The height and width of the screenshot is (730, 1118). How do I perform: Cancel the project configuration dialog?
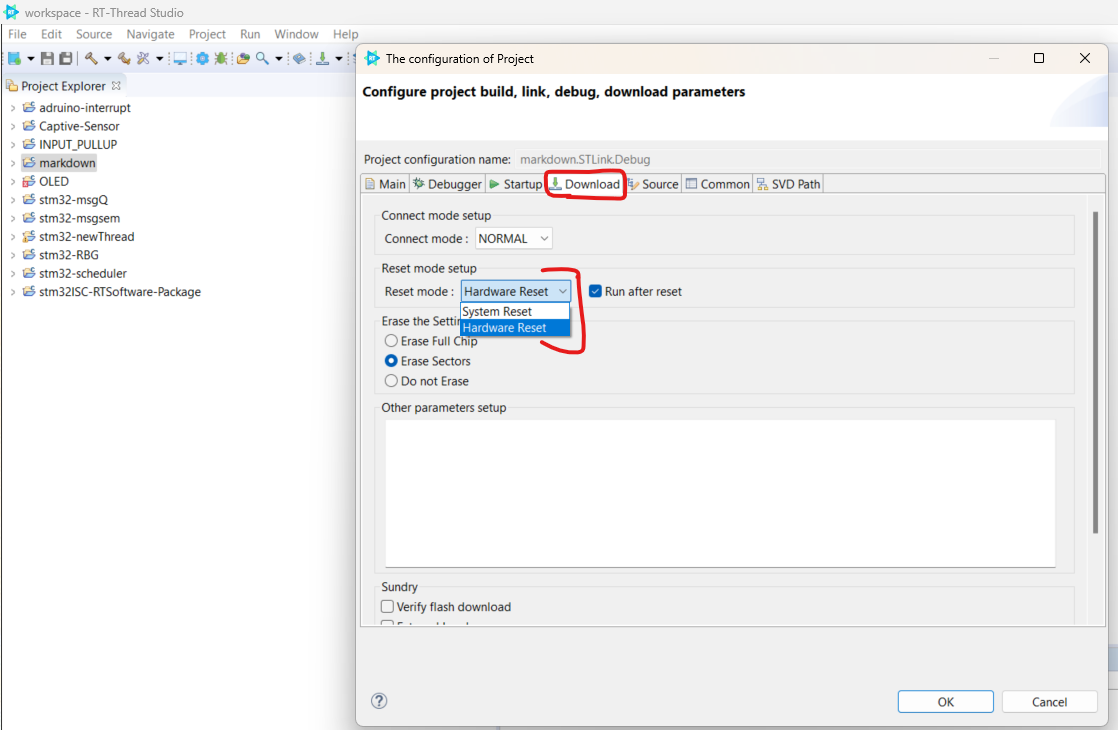(x=1049, y=701)
